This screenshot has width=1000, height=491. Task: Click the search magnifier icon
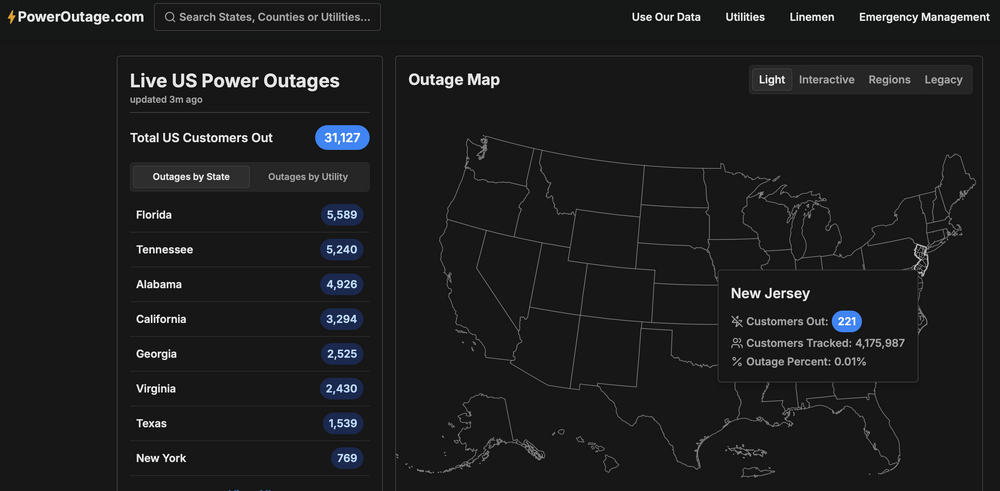tap(170, 17)
